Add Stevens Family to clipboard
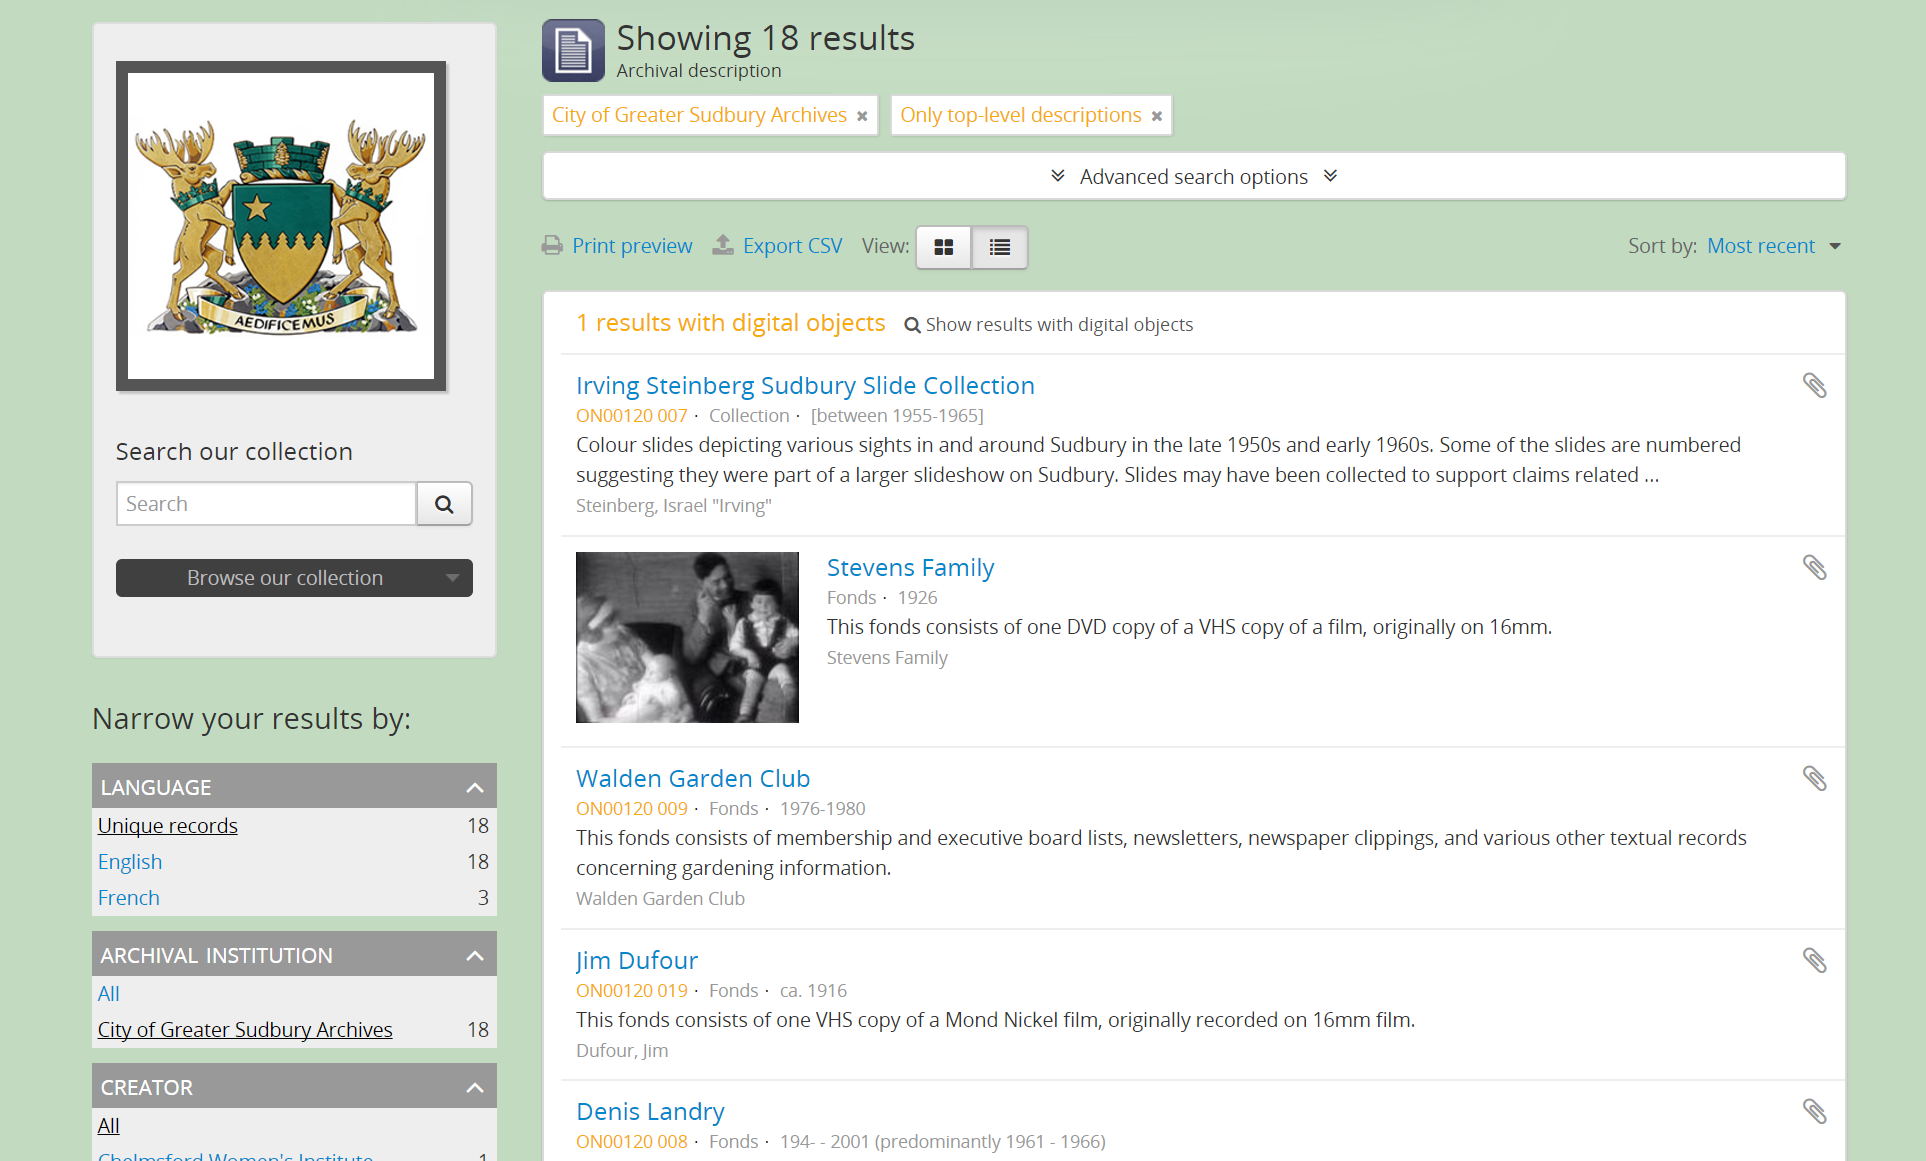1926x1161 pixels. coord(1814,568)
